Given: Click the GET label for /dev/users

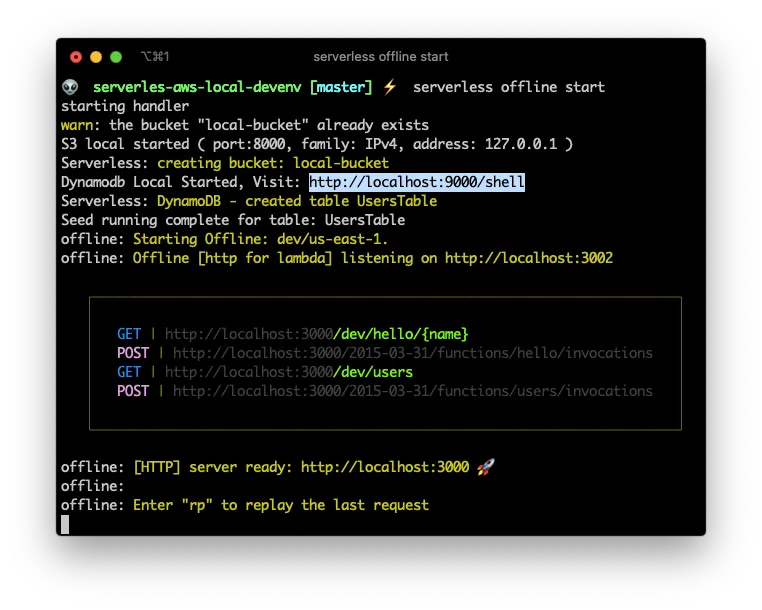Looking at the screenshot, I should click(129, 372).
